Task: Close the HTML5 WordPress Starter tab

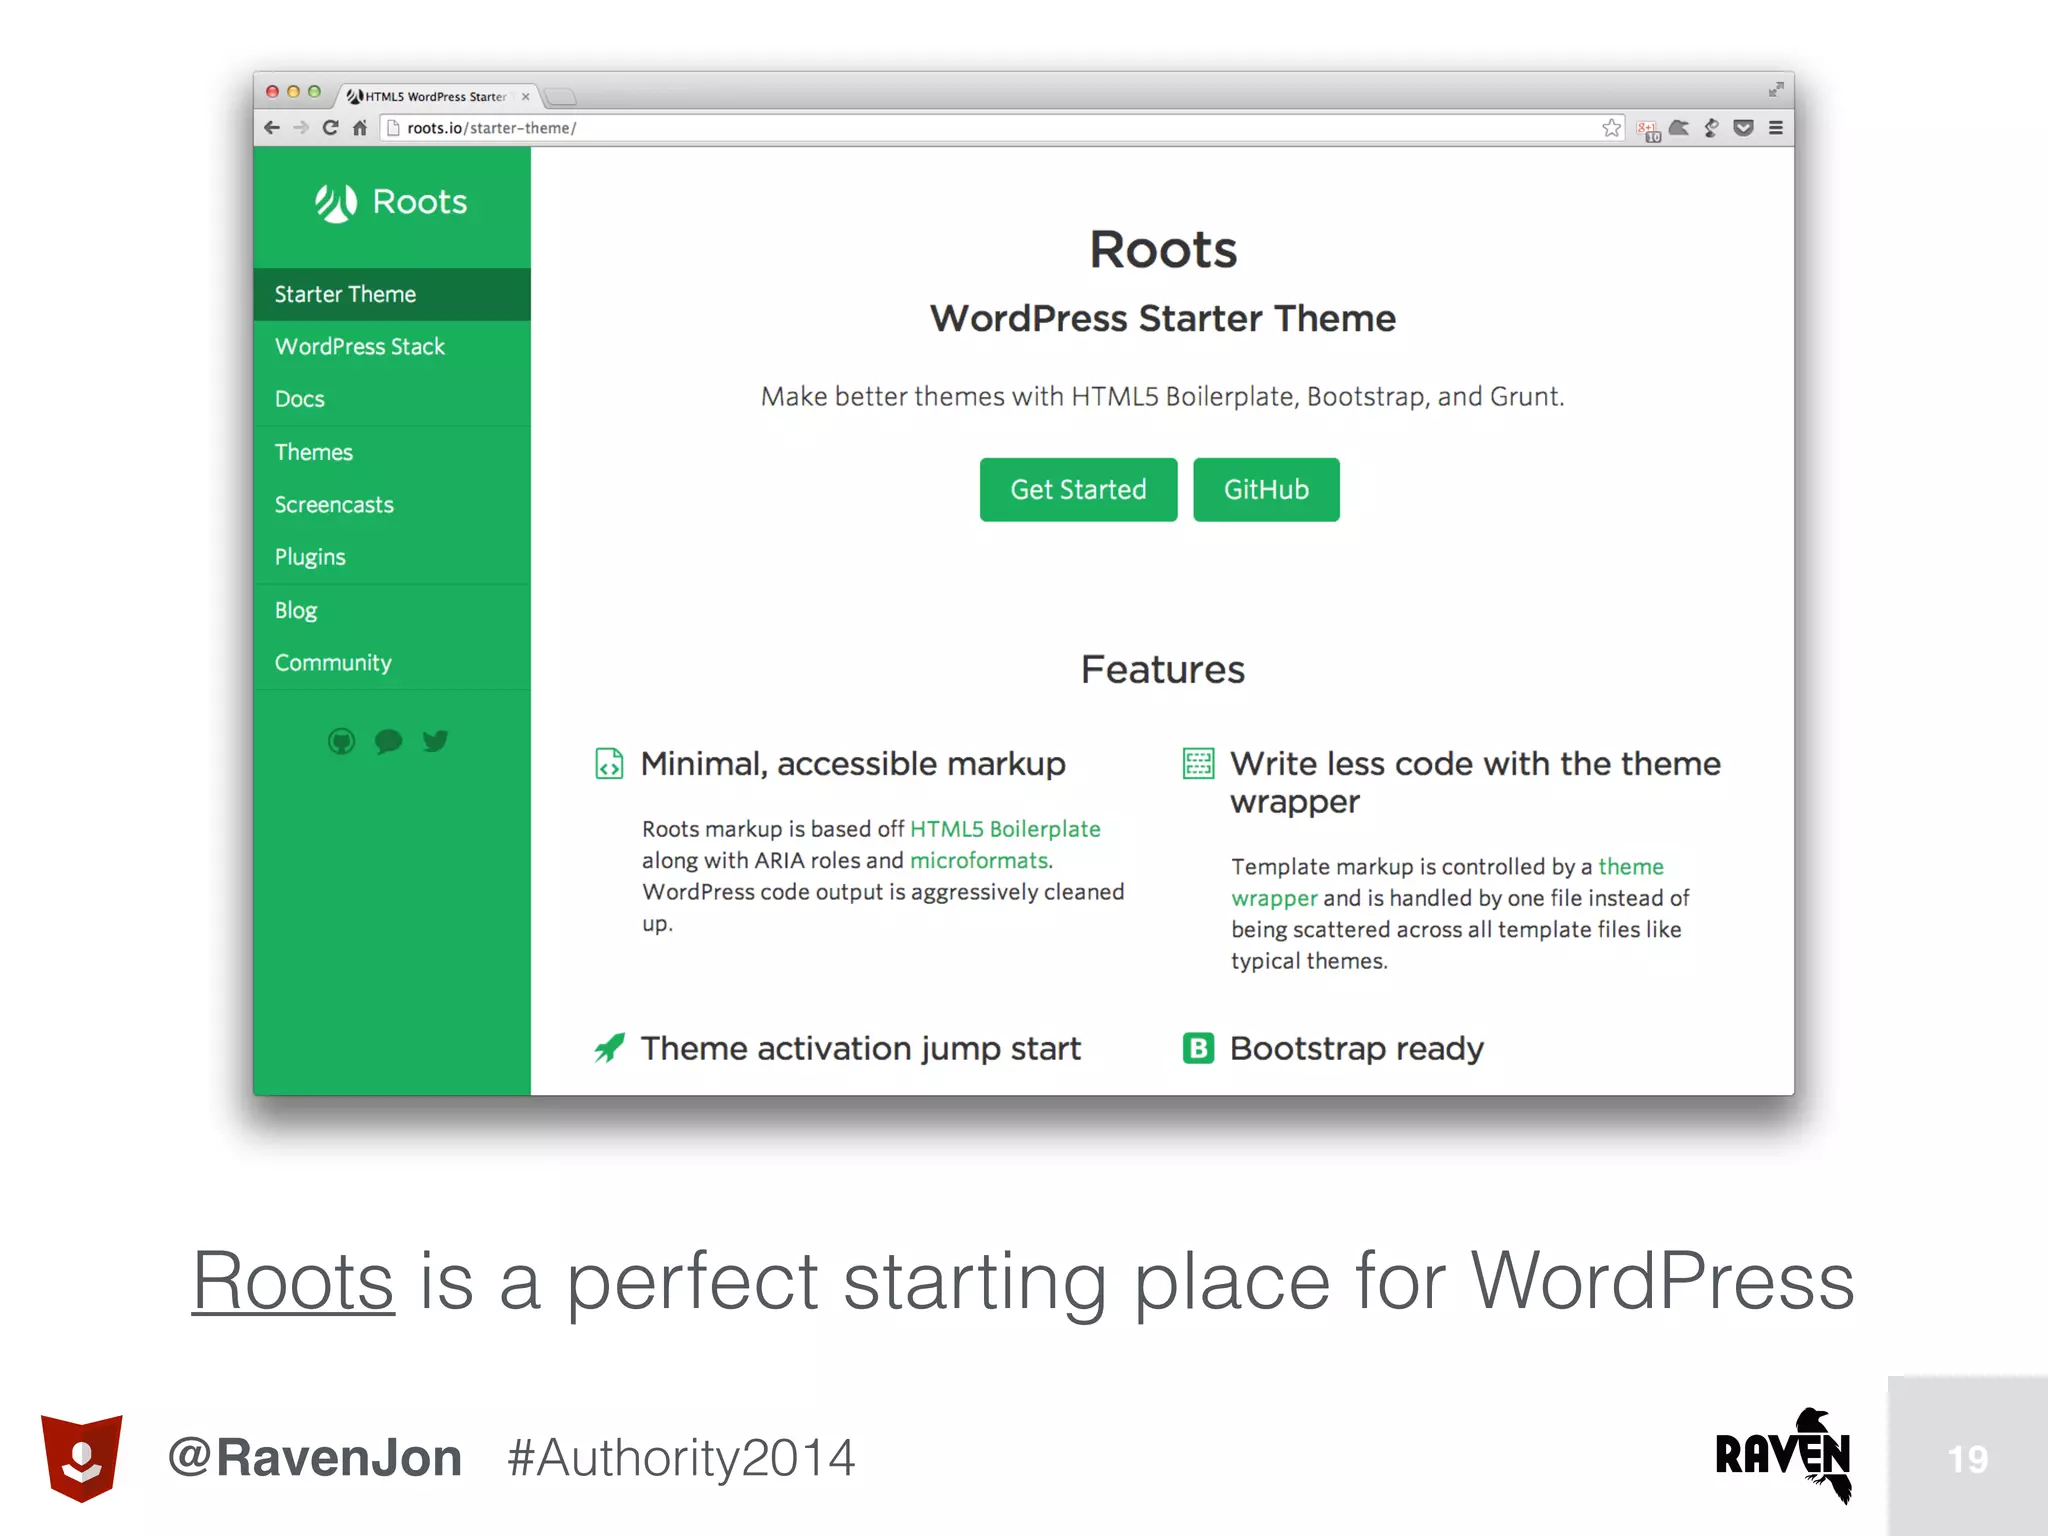Action: pos(525,97)
